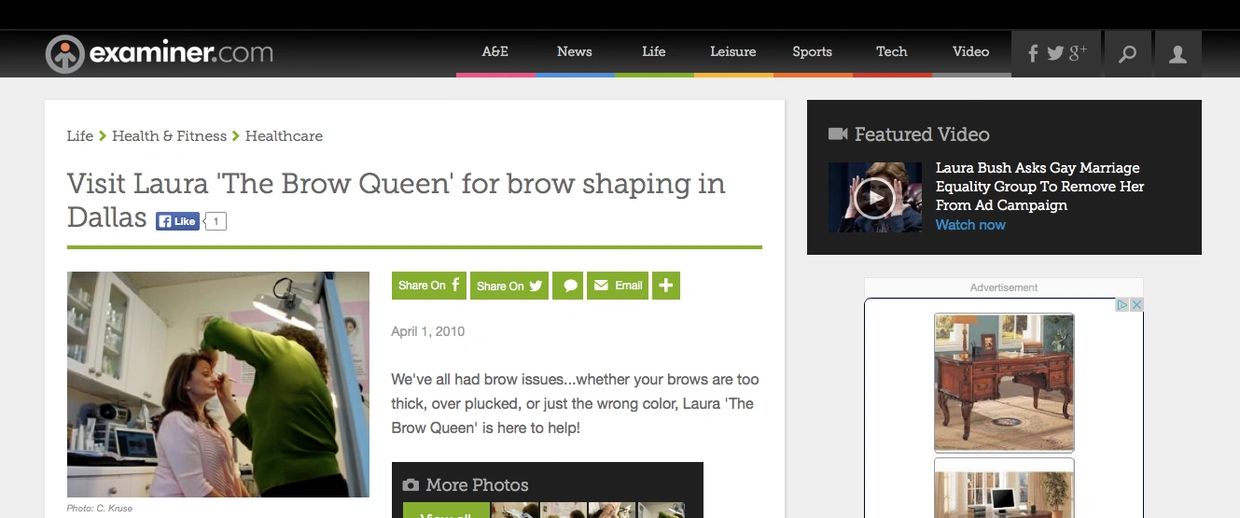The image size is (1240, 518).
Task: Open the search magnifier icon
Action: [x=1127, y=54]
